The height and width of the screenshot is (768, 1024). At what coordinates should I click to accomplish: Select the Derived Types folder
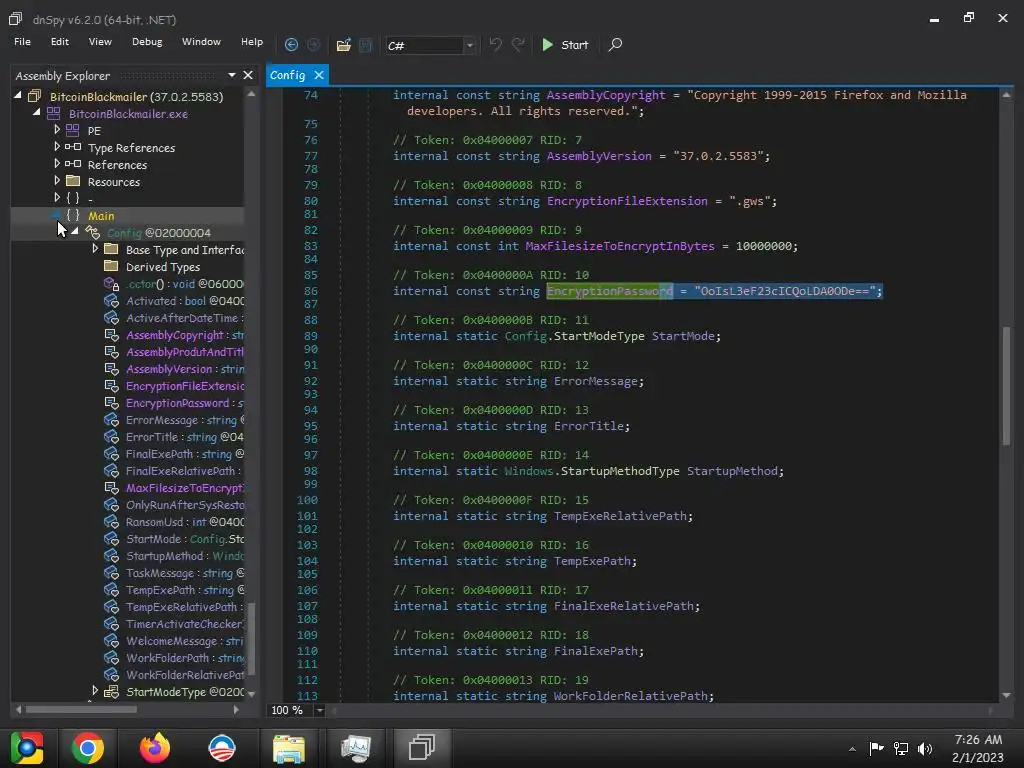[x=163, y=266]
